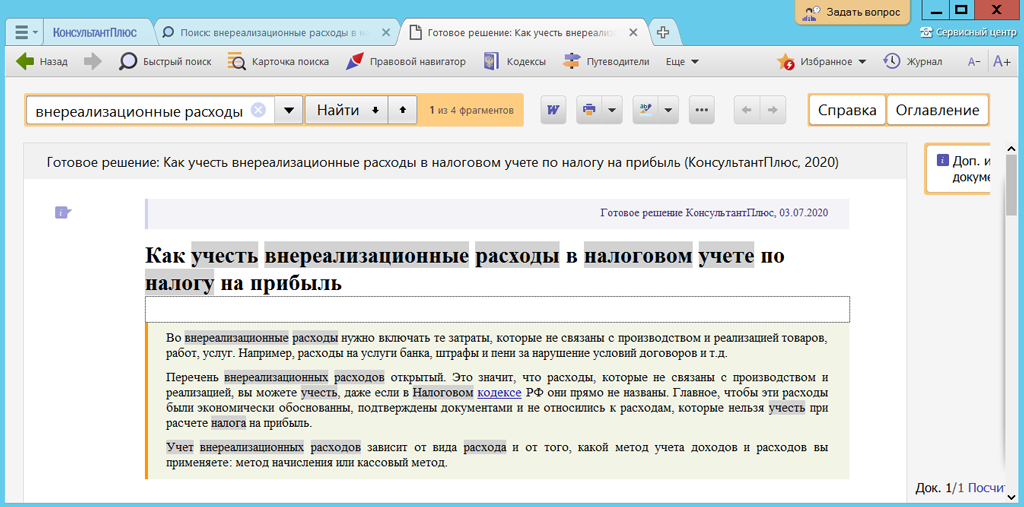Click into the document search input field
1024x507 pixels.
point(138,110)
